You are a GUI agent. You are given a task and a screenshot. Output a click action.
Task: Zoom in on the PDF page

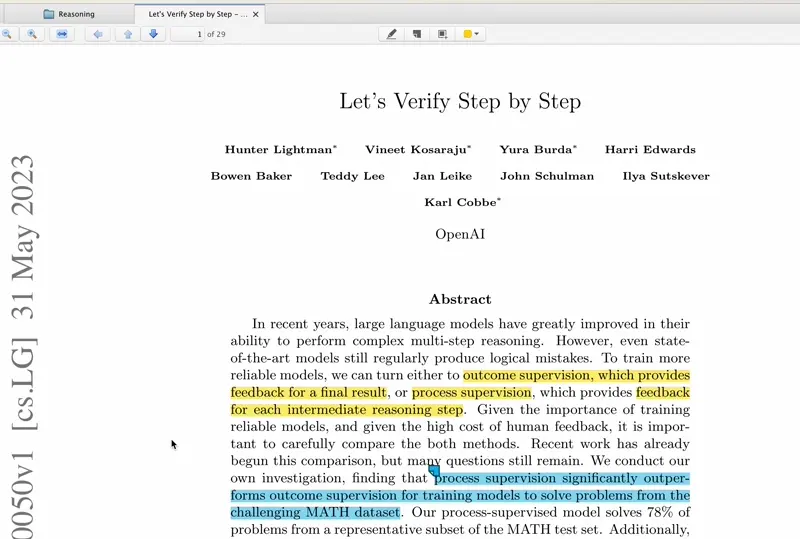32,34
